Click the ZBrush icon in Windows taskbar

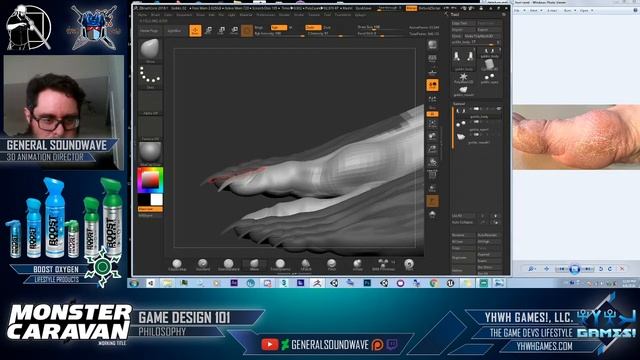pos(317,283)
